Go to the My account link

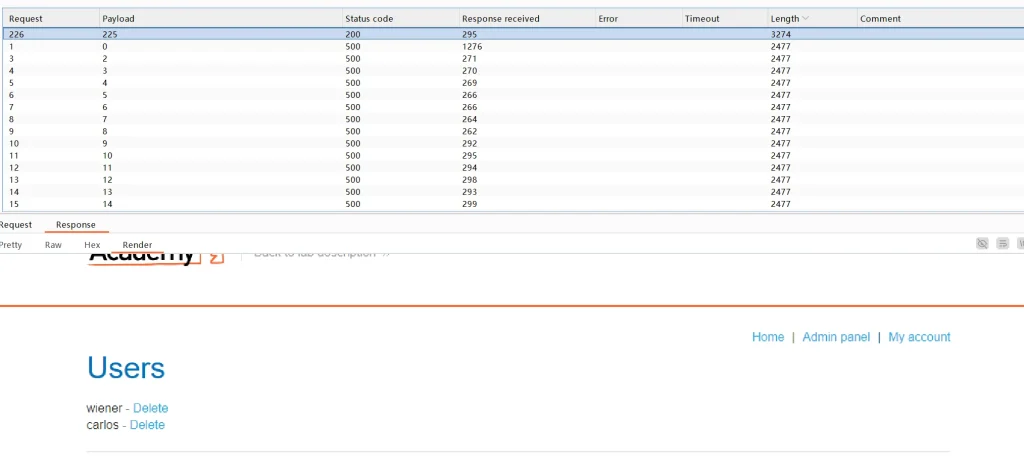(919, 337)
